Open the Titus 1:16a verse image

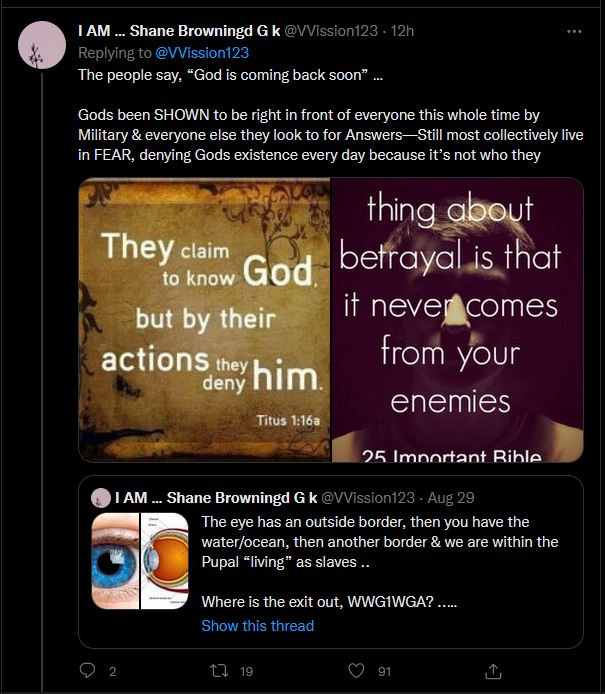point(204,320)
